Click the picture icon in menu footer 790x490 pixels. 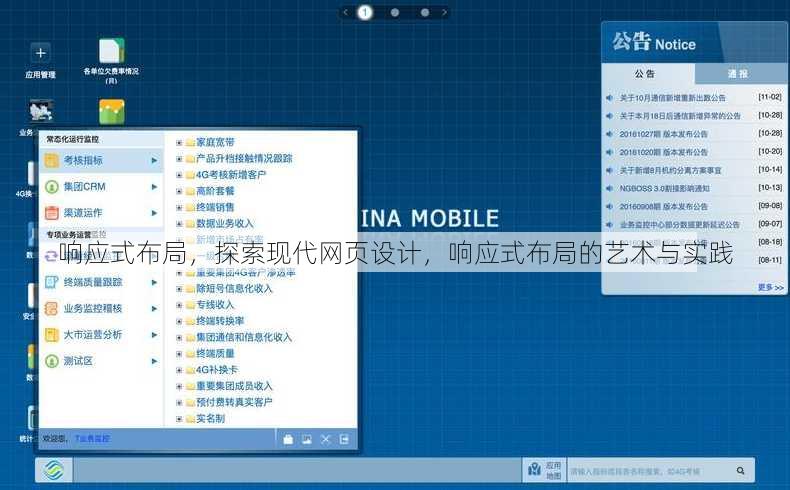click(306, 439)
